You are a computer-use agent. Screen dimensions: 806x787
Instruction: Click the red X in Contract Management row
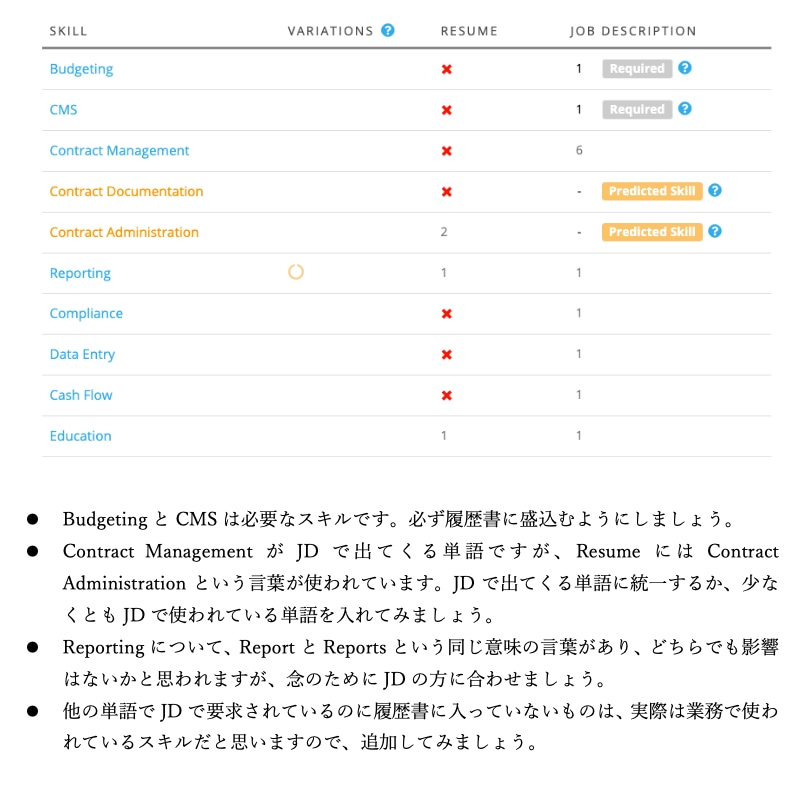(x=446, y=151)
